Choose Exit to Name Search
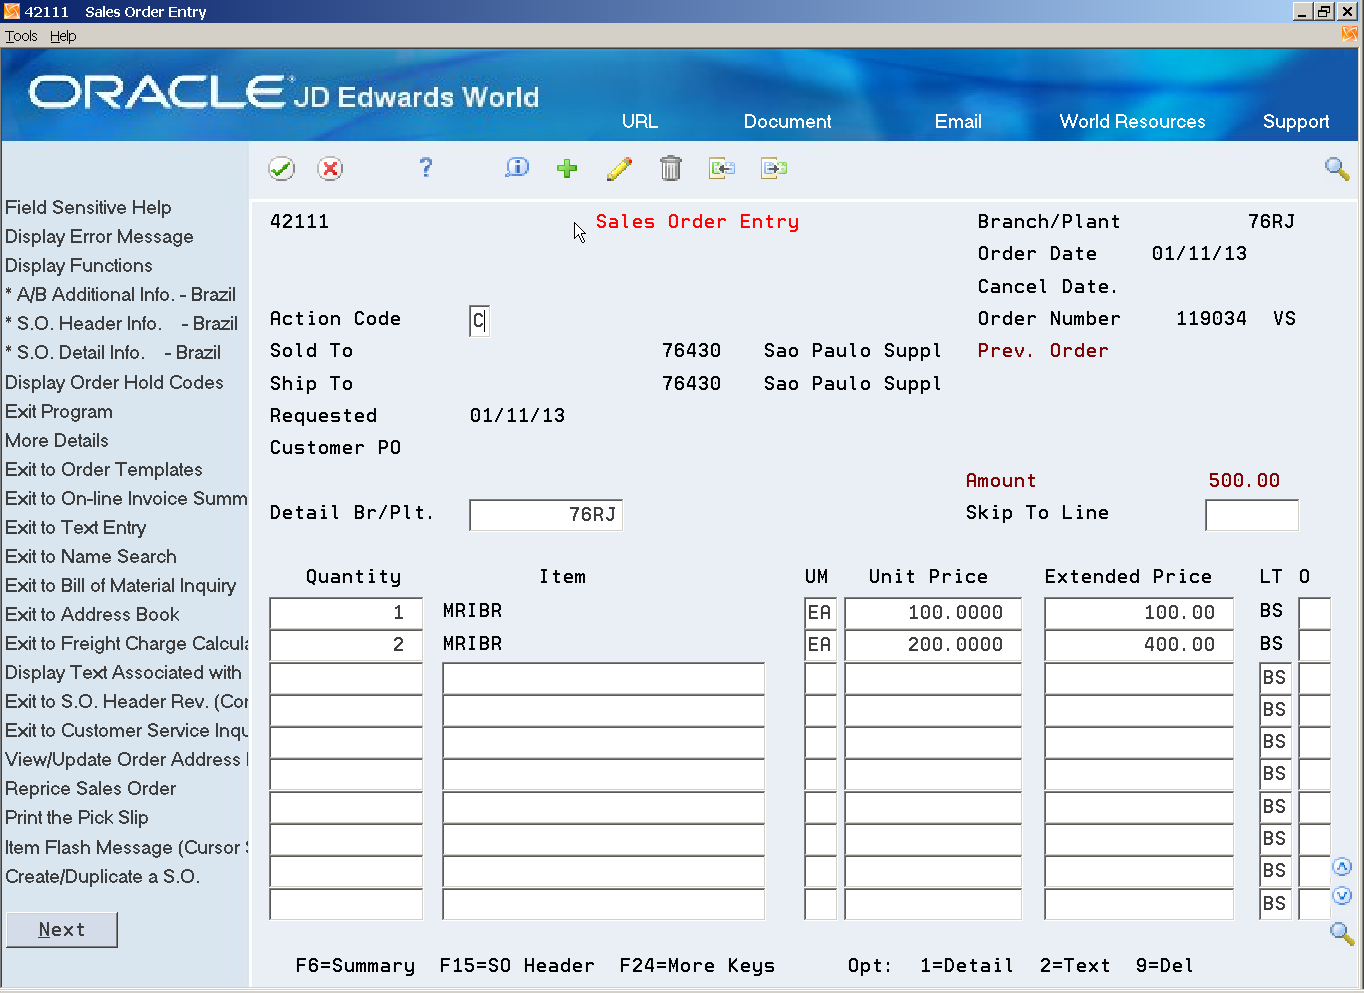 click(x=91, y=556)
